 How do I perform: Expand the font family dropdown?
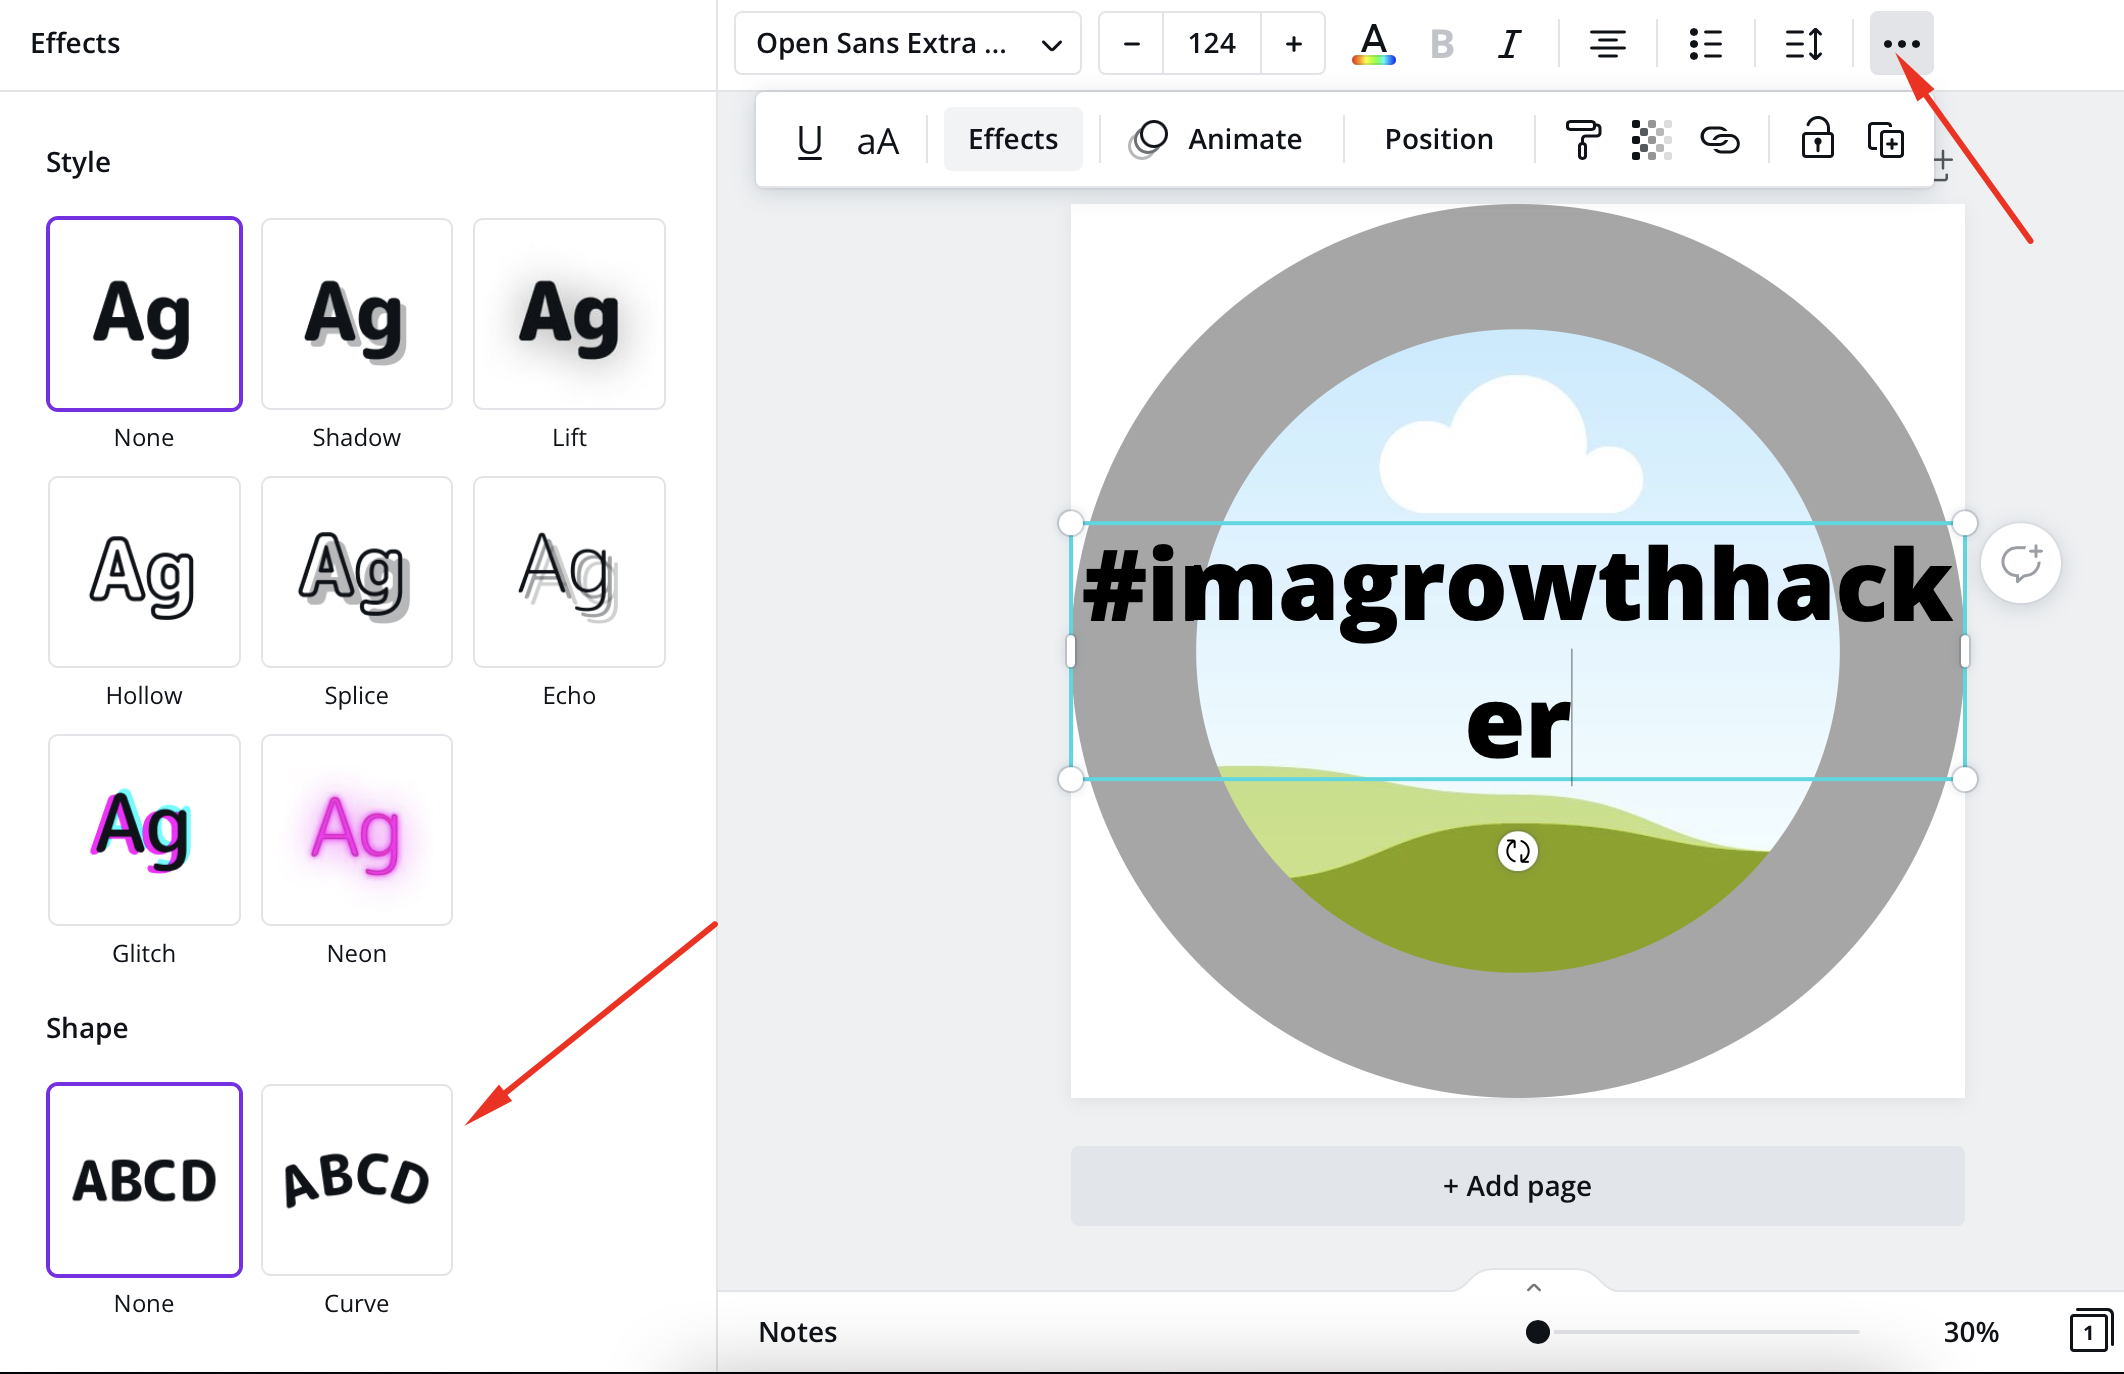coord(908,44)
